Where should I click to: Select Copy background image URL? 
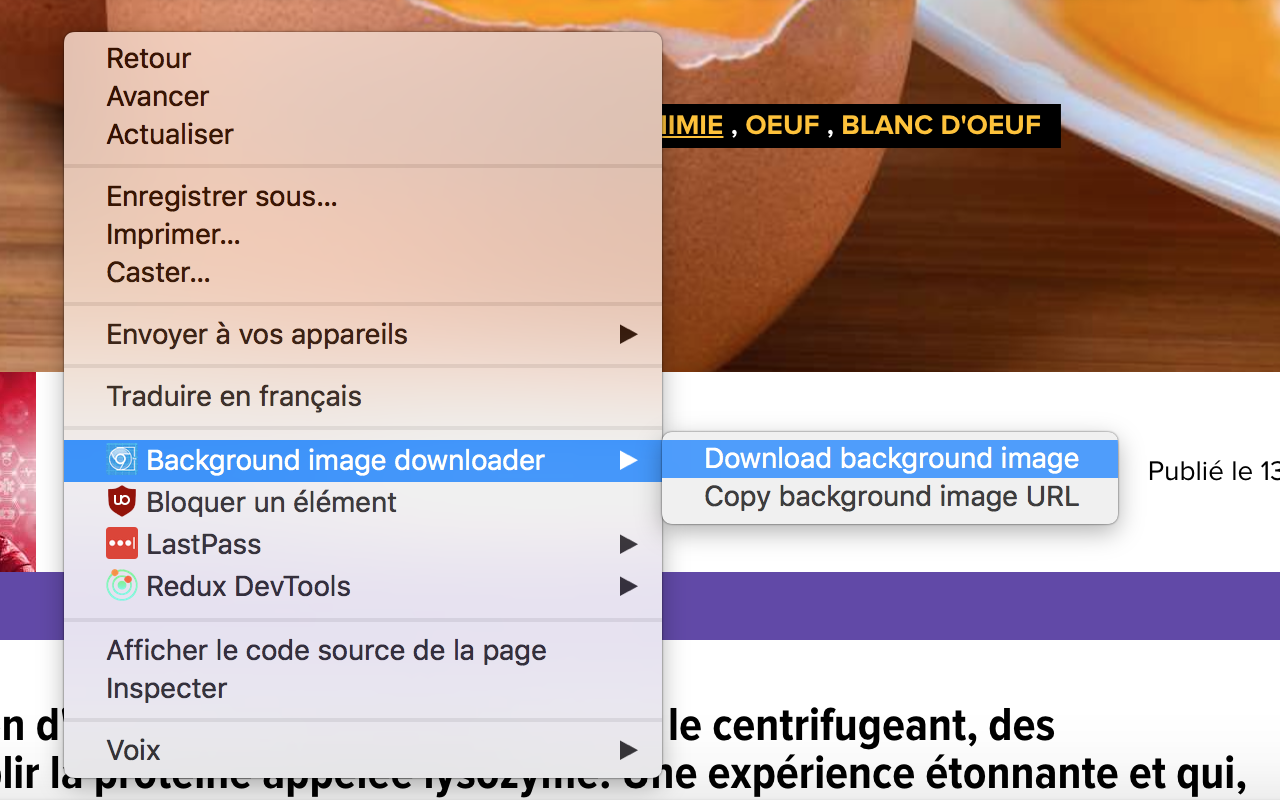(889, 496)
